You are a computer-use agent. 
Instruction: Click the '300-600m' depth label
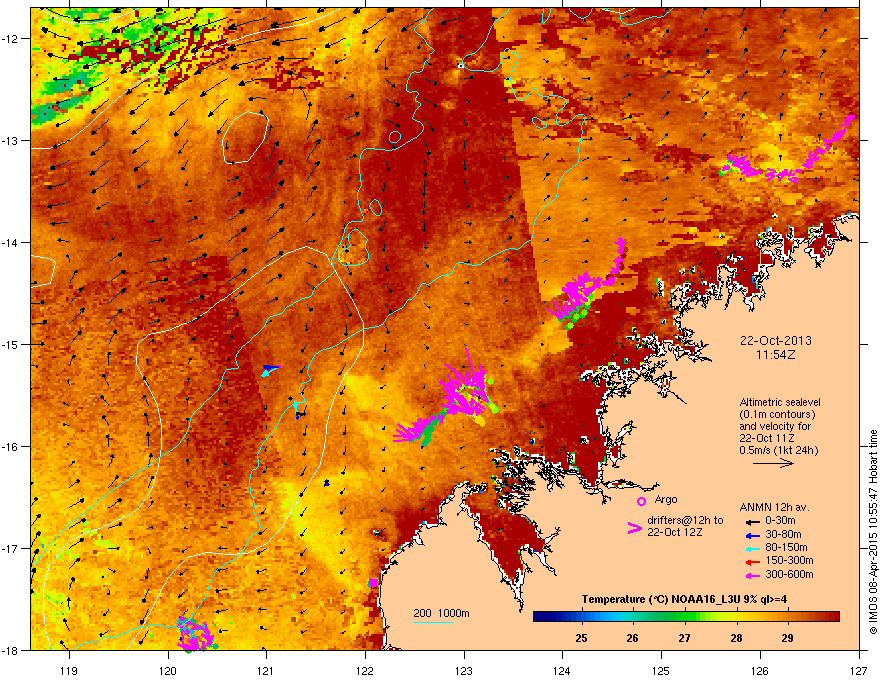point(789,575)
